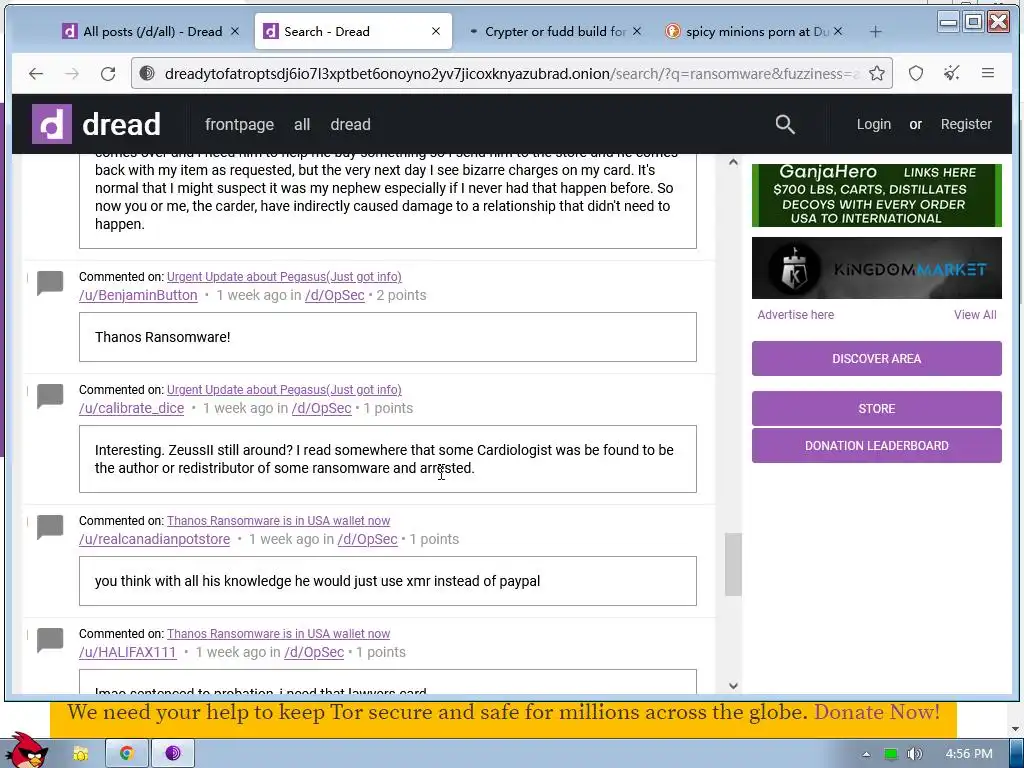Switch to All posts (/d/all) tab
1024x768 pixels.
pos(152,31)
